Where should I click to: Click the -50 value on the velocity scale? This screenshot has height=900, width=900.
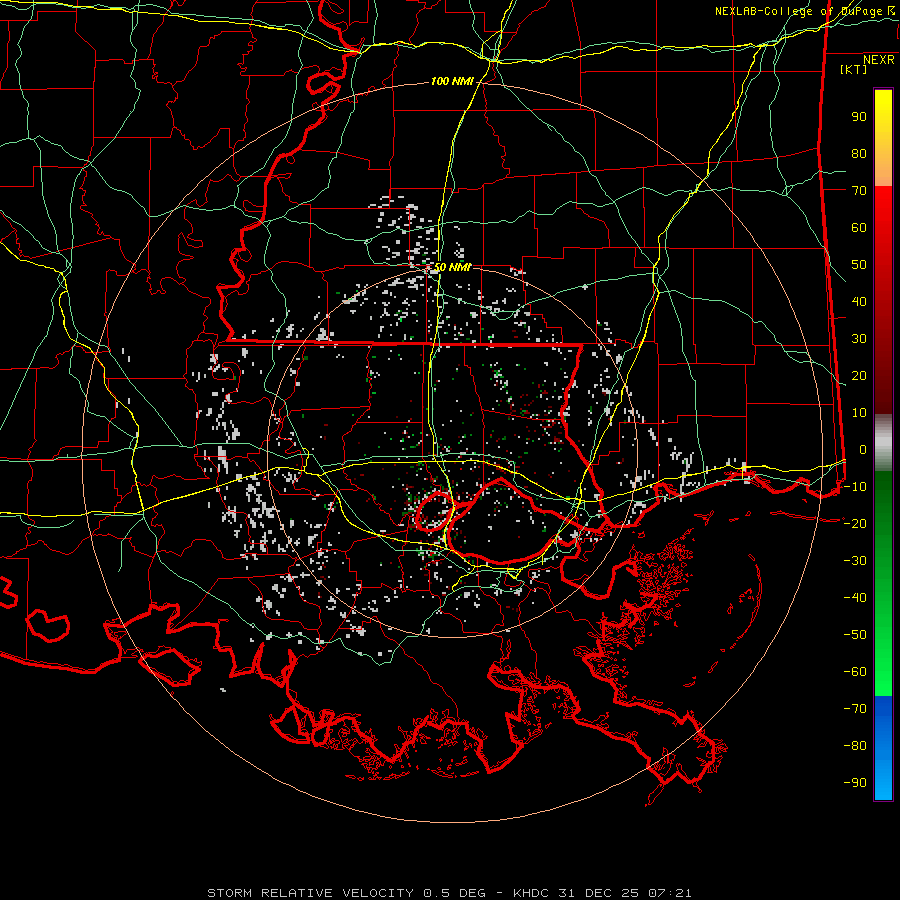pos(855,635)
